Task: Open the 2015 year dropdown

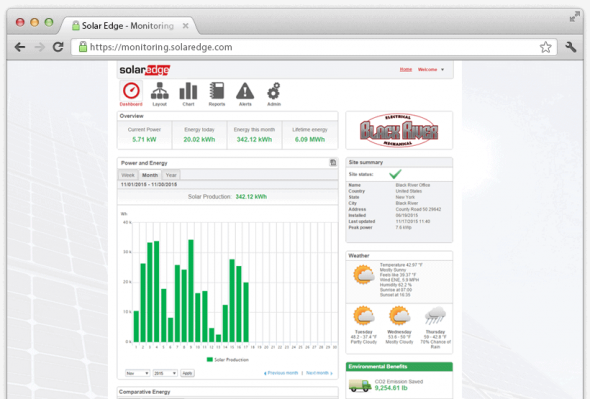Action: (x=165, y=373)
